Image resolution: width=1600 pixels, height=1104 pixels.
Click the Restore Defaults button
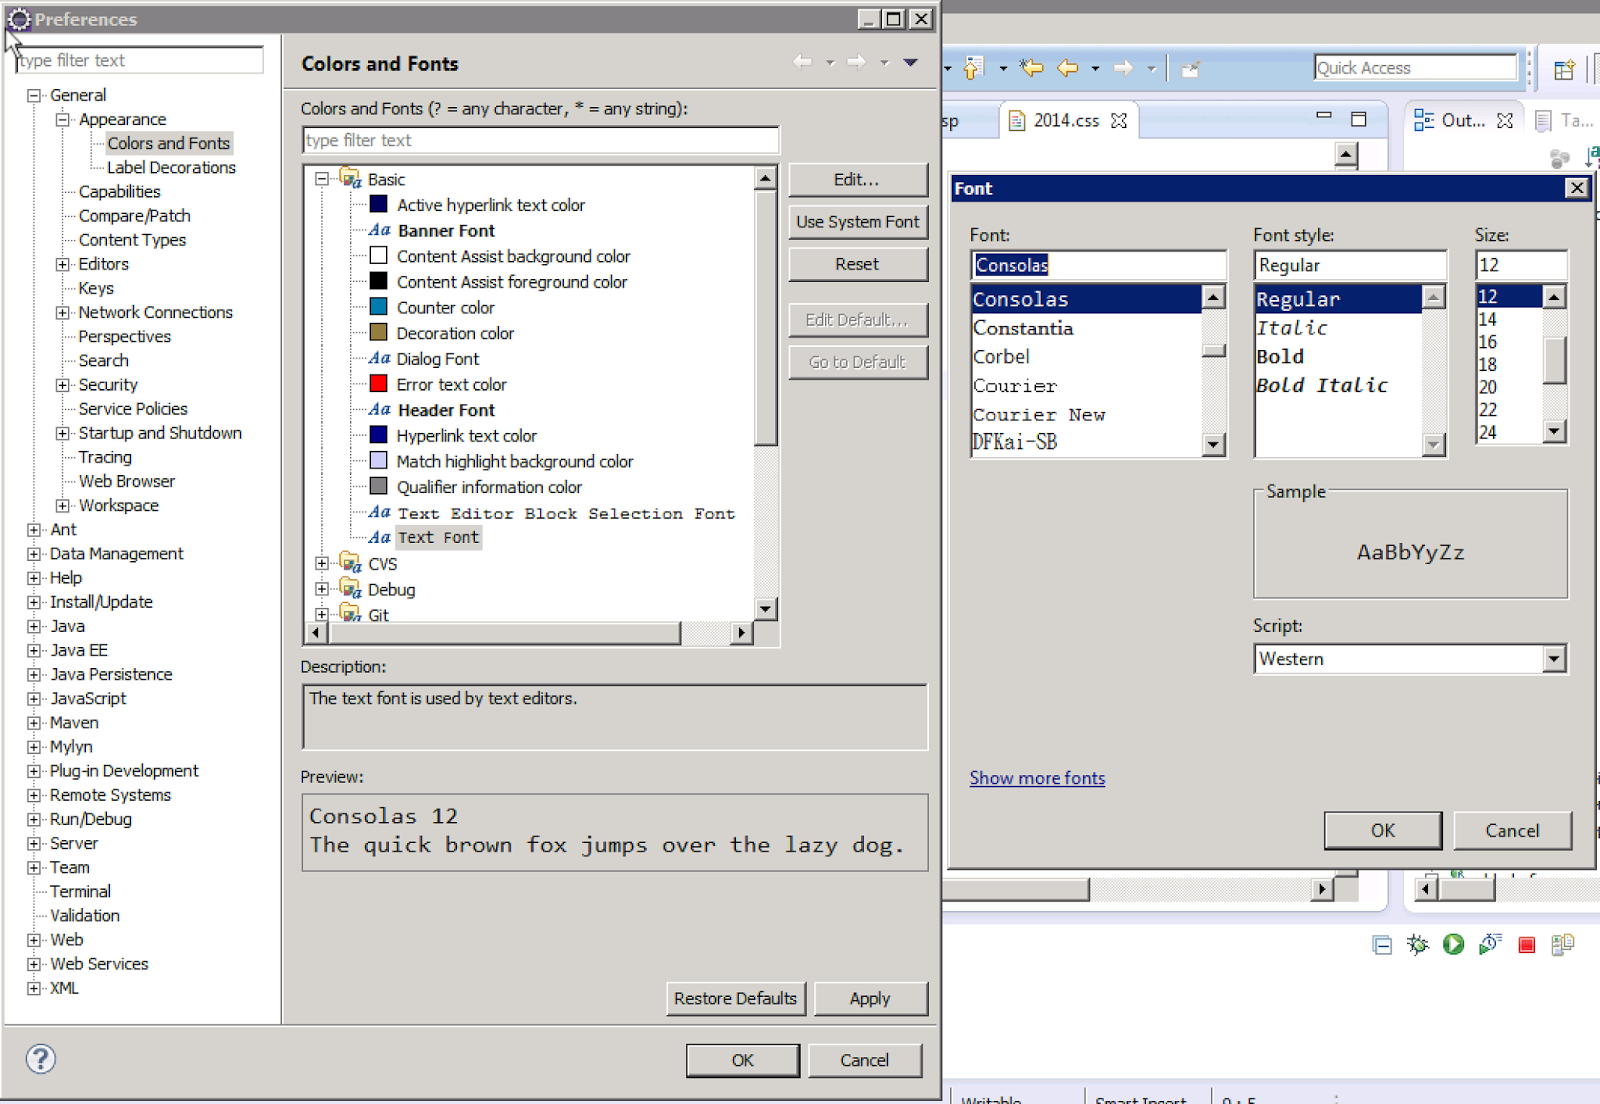coord(736,998)
